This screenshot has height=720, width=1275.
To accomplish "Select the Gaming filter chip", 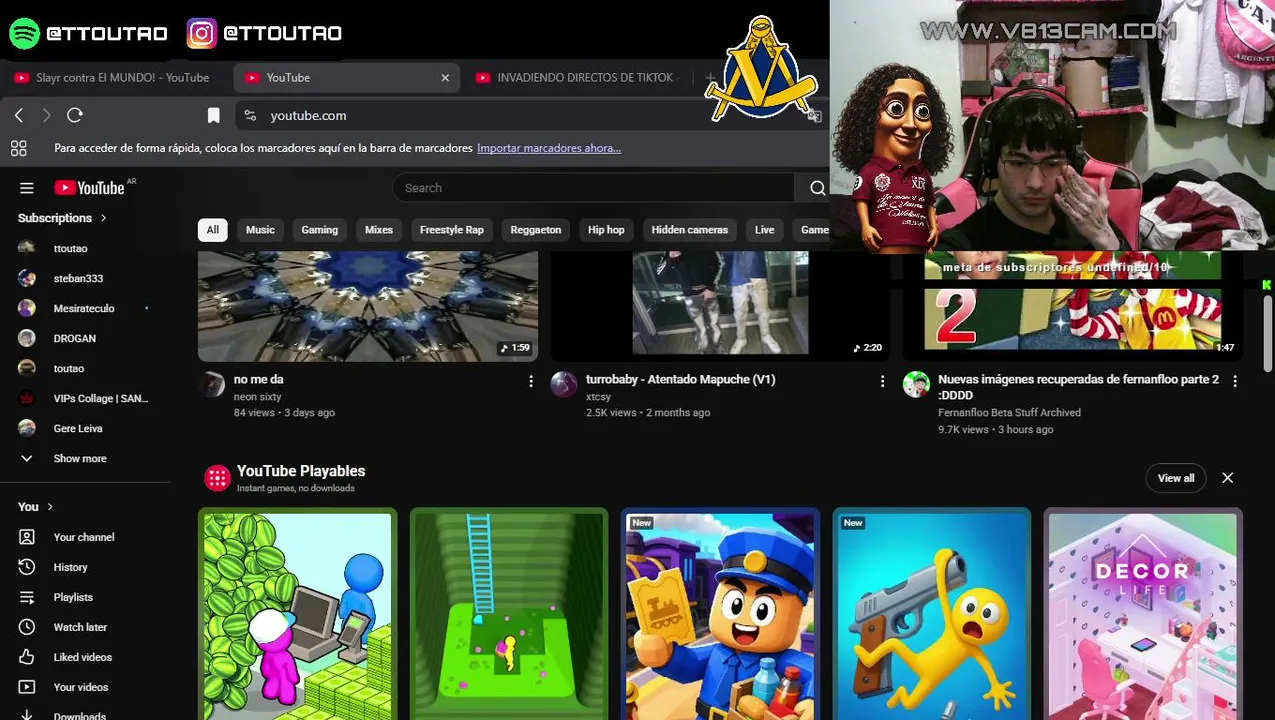I will [320, 230].
